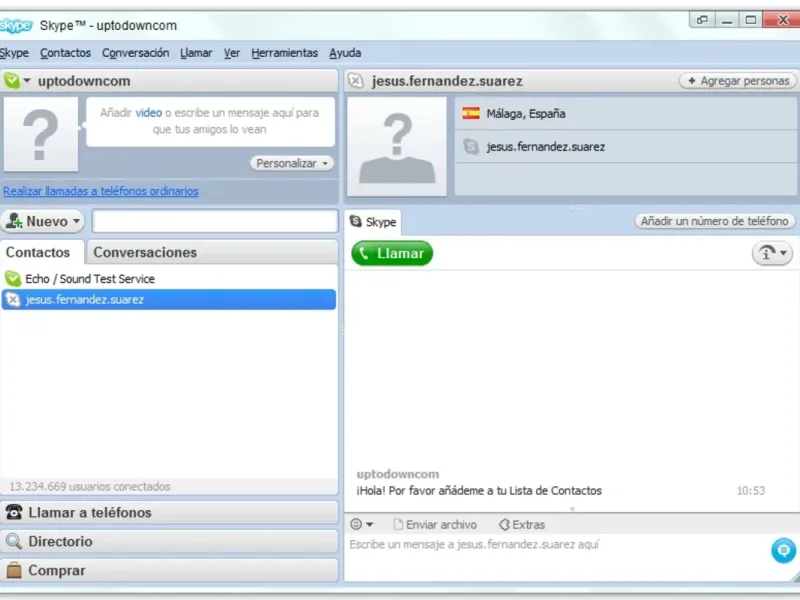Click the Spain flag icon
Viewport: 800px width, 600px height.
[x=470, y=113]
